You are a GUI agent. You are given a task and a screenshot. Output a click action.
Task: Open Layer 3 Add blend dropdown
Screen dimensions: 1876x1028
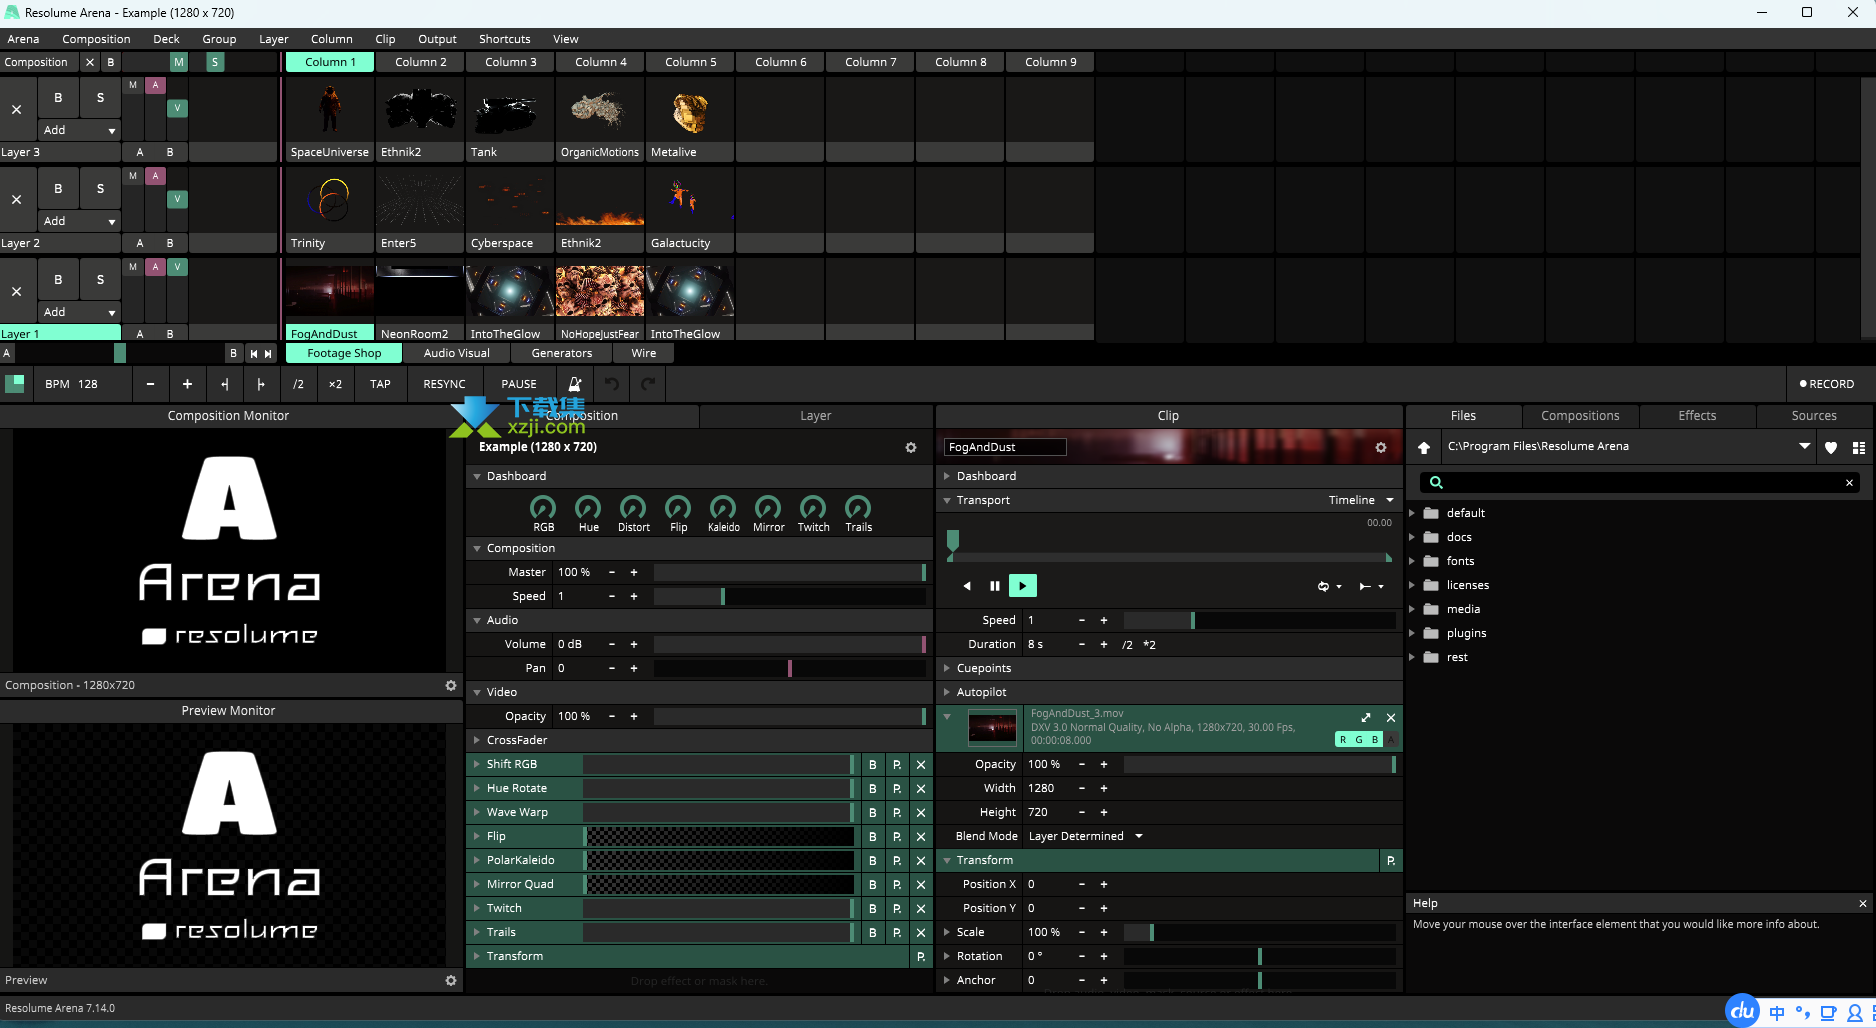click(x=79, y=130)
